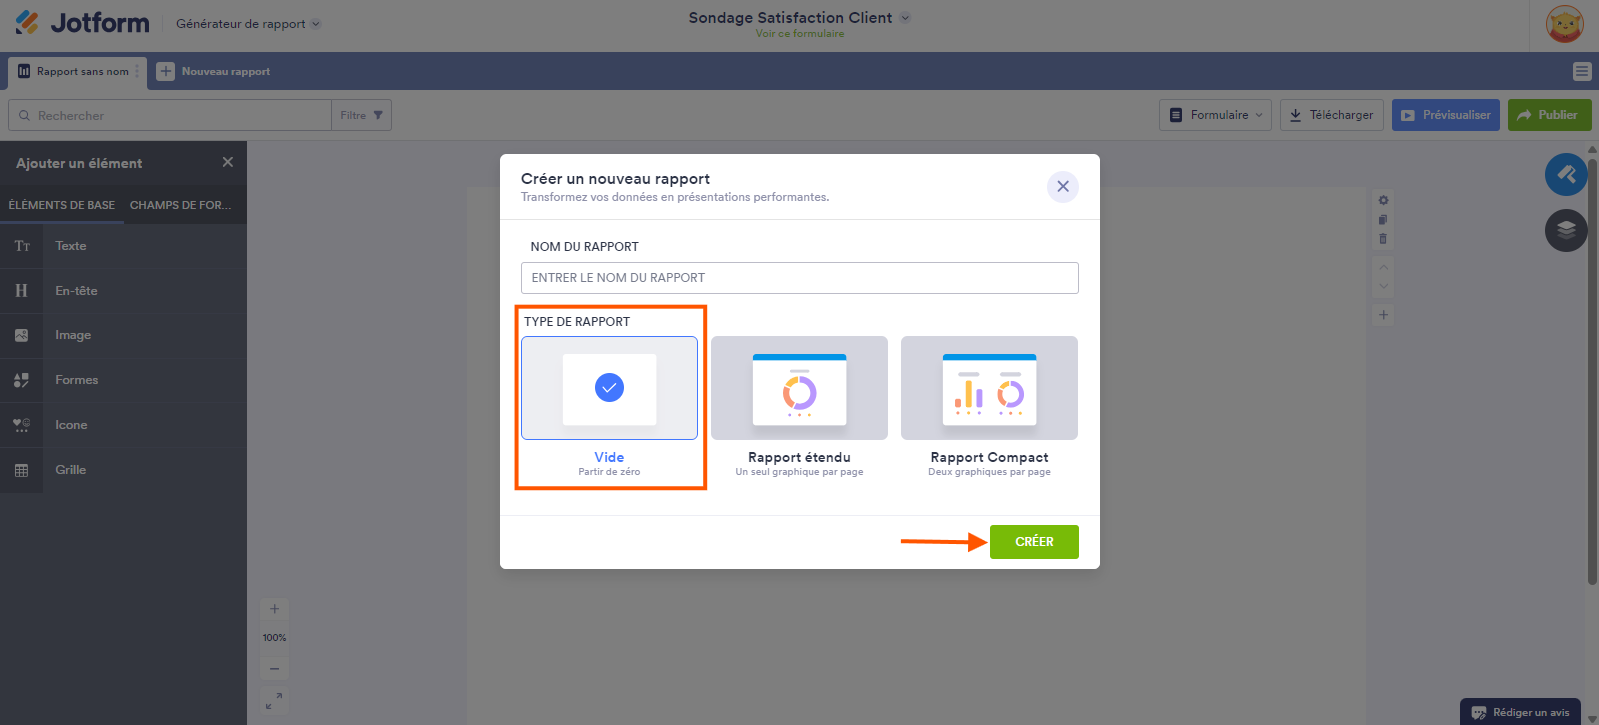Click the fullscreen expand arrows icon
The height and width of the screenshot is (725, 1599).
(x=274, y=701)
